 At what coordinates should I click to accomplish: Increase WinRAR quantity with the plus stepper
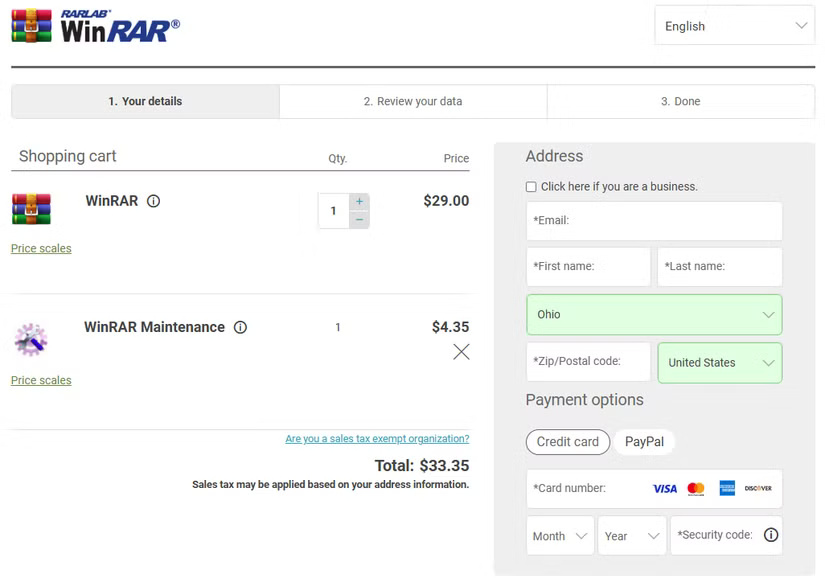click(357, 200)
